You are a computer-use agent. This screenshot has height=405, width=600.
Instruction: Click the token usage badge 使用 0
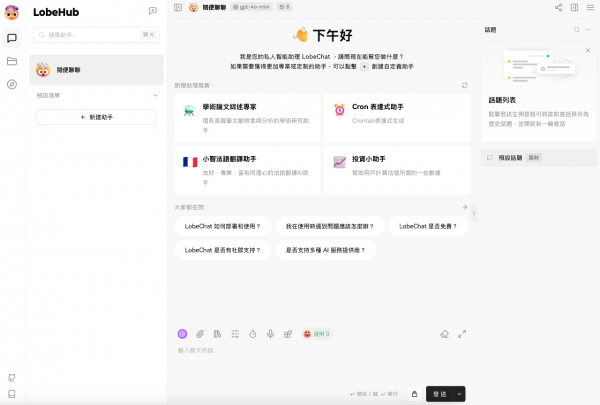click(x=317, y=334)
